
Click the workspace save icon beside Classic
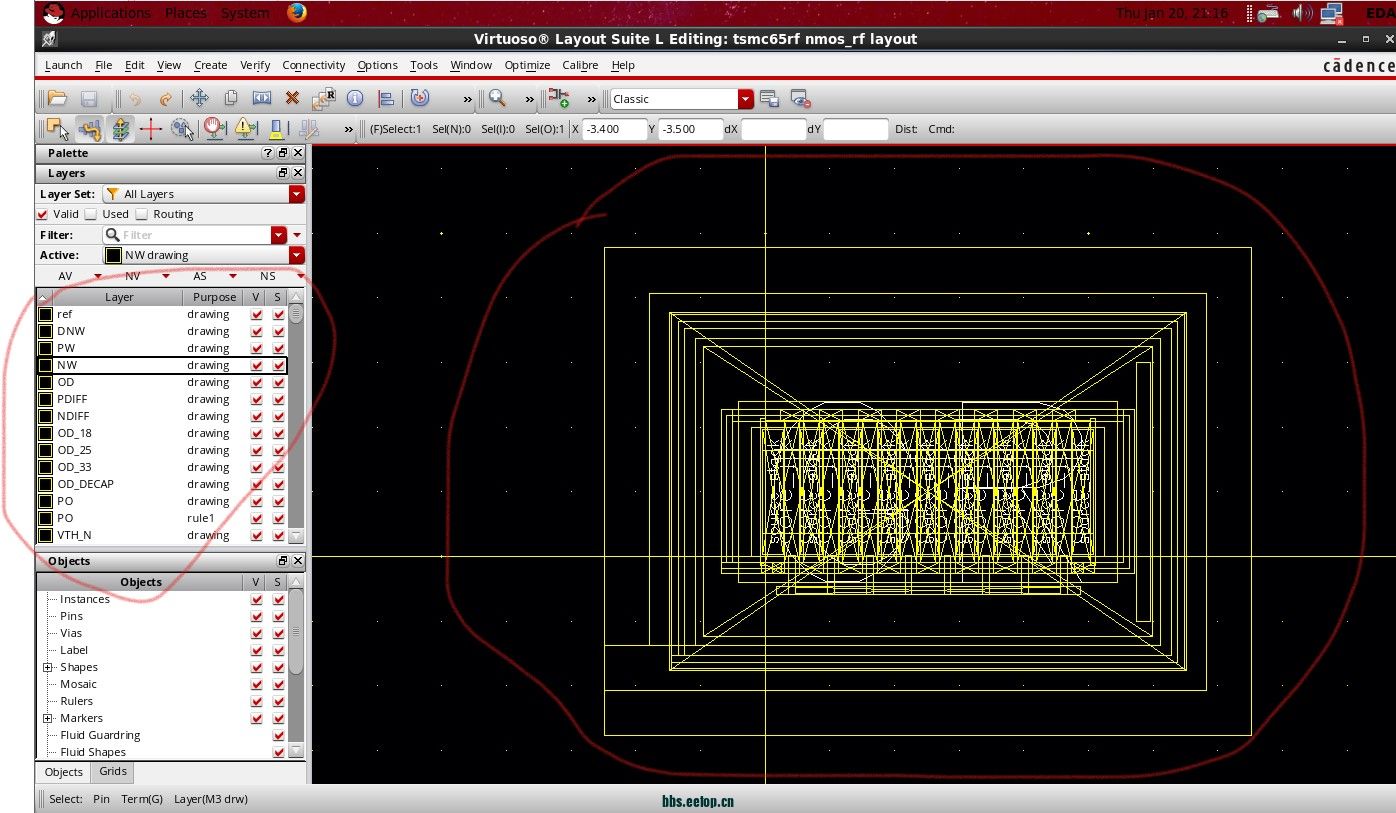769,98
